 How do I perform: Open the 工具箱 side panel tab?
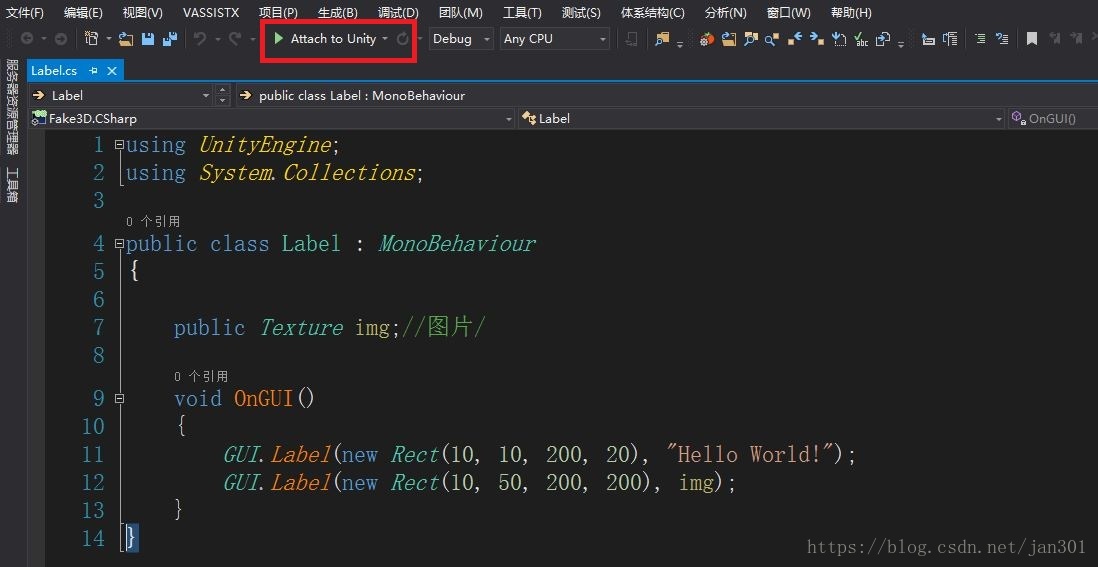[12, 186]
